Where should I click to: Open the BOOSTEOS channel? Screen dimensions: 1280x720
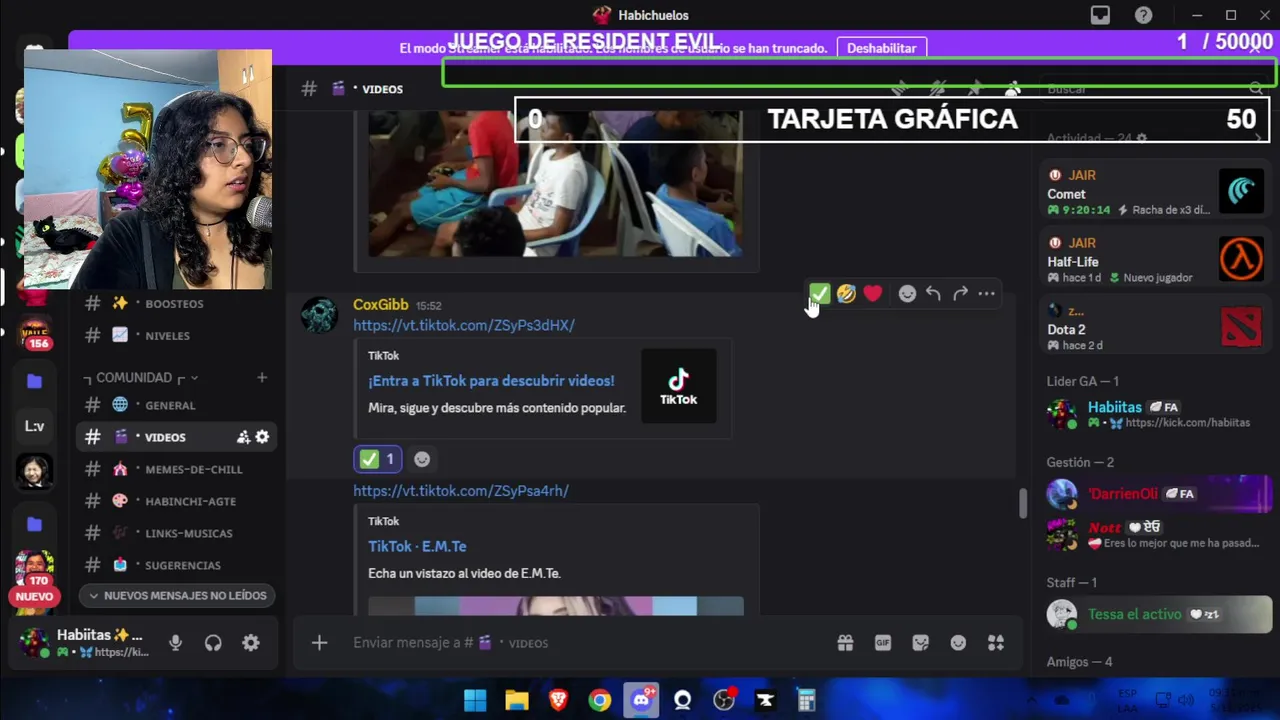(x=176, y=303)
